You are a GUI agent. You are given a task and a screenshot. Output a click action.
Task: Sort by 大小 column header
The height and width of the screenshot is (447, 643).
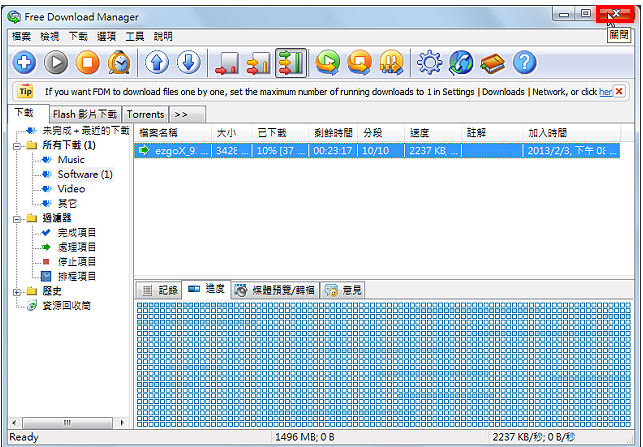coord(232,132)
